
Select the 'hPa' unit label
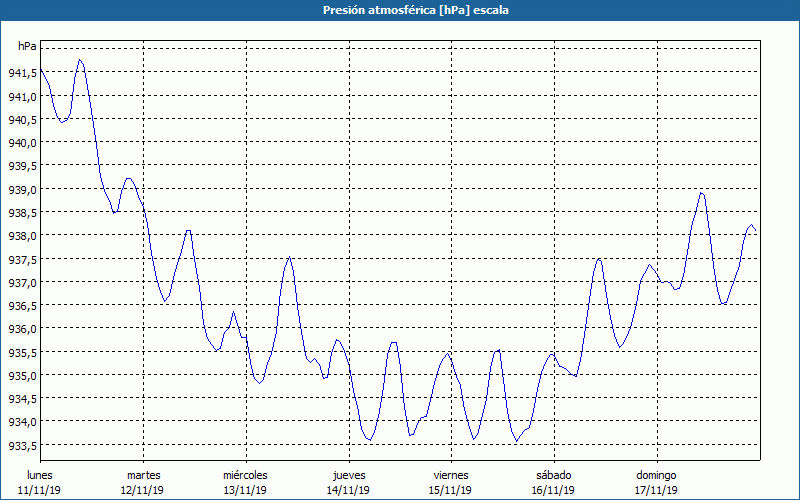click(x=27, y=46)
